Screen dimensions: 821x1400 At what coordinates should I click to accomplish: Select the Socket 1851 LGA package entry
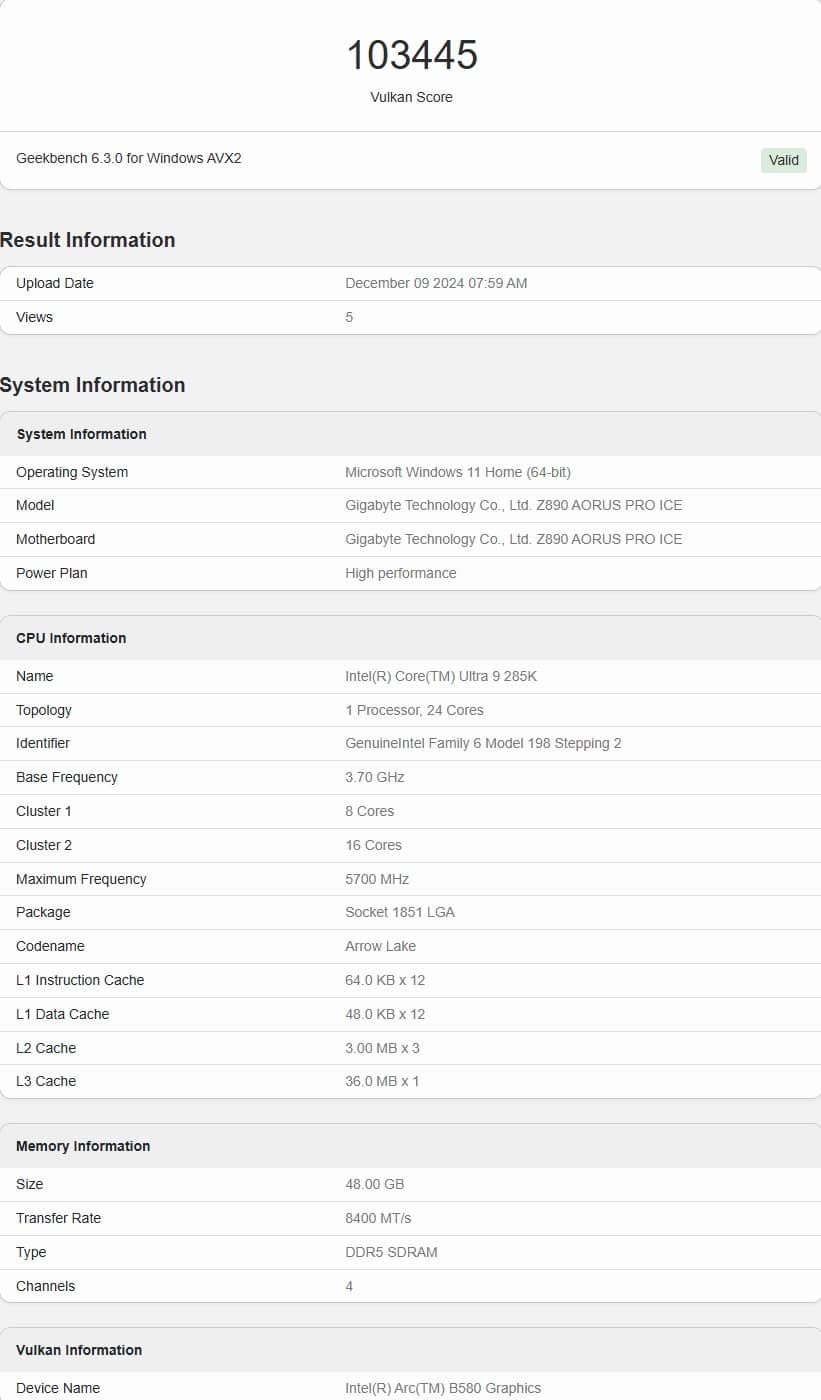click(401, 911)
